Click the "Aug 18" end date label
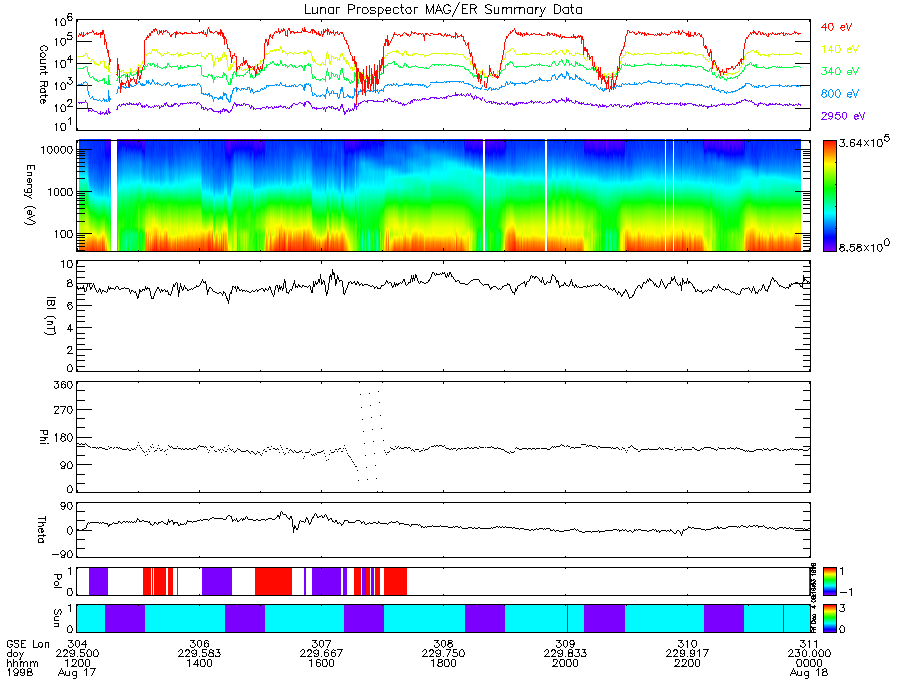The image size is (900, 700). point(809,672)
